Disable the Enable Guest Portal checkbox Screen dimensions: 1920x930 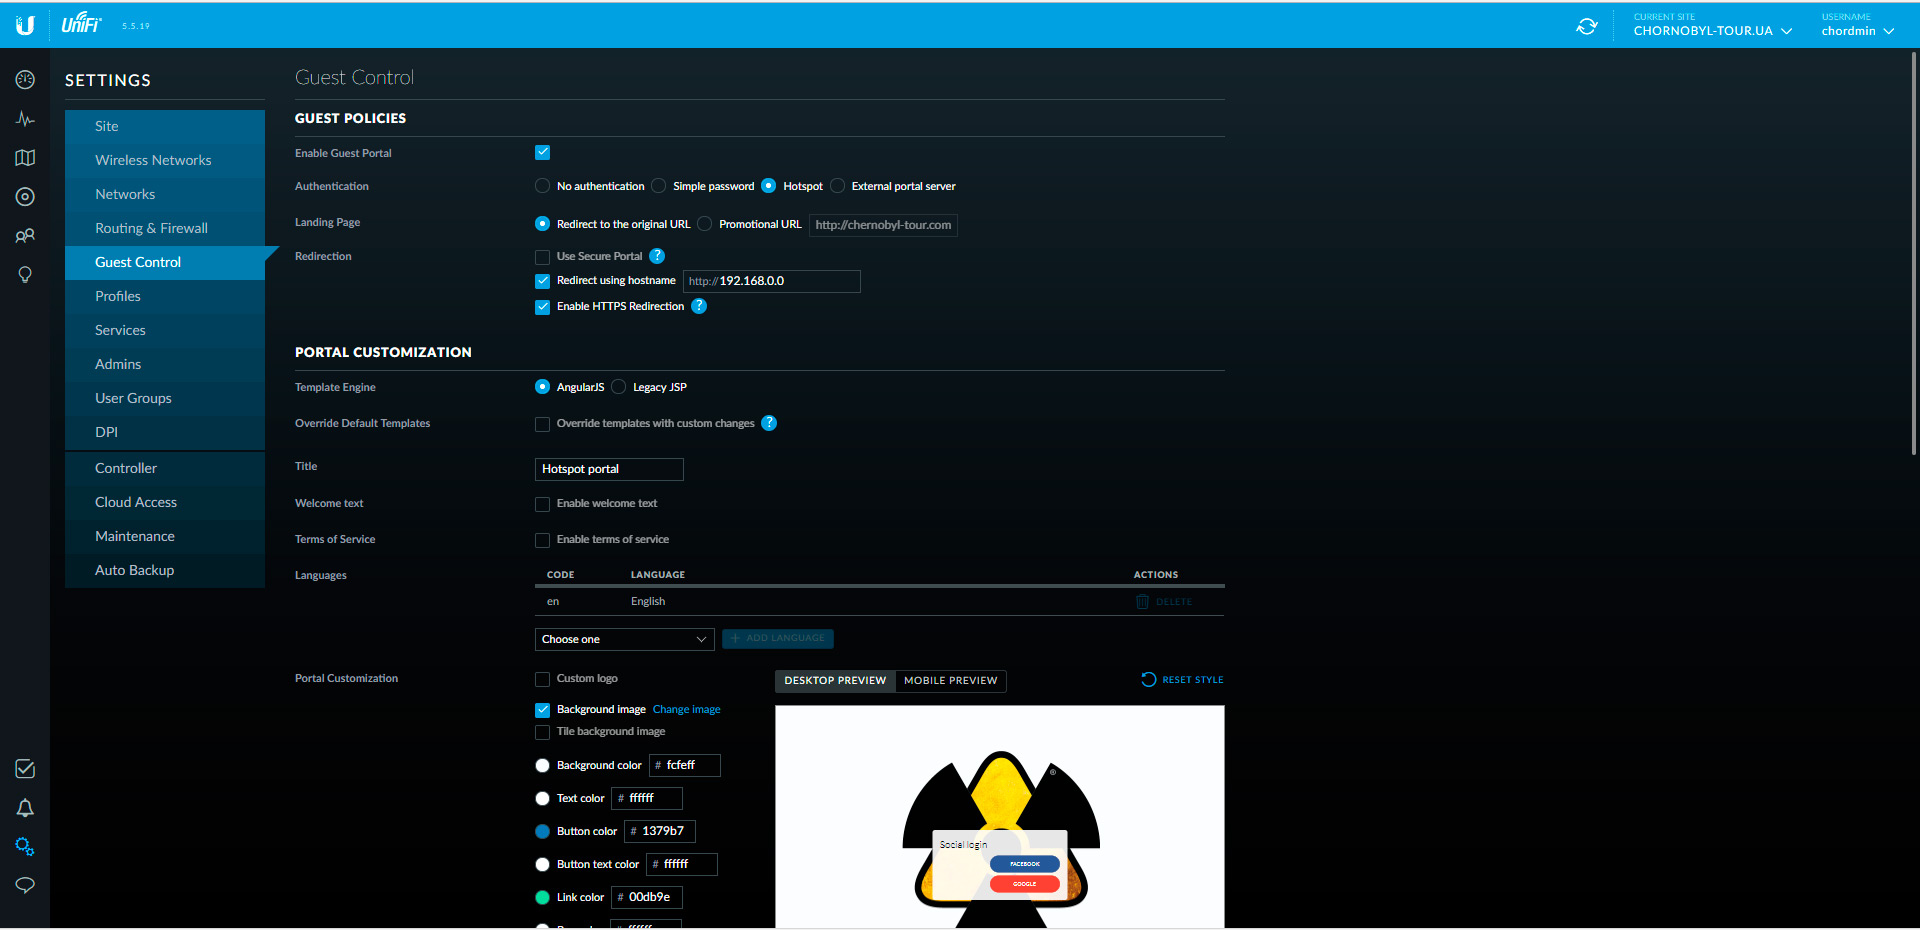click(542, 153)
